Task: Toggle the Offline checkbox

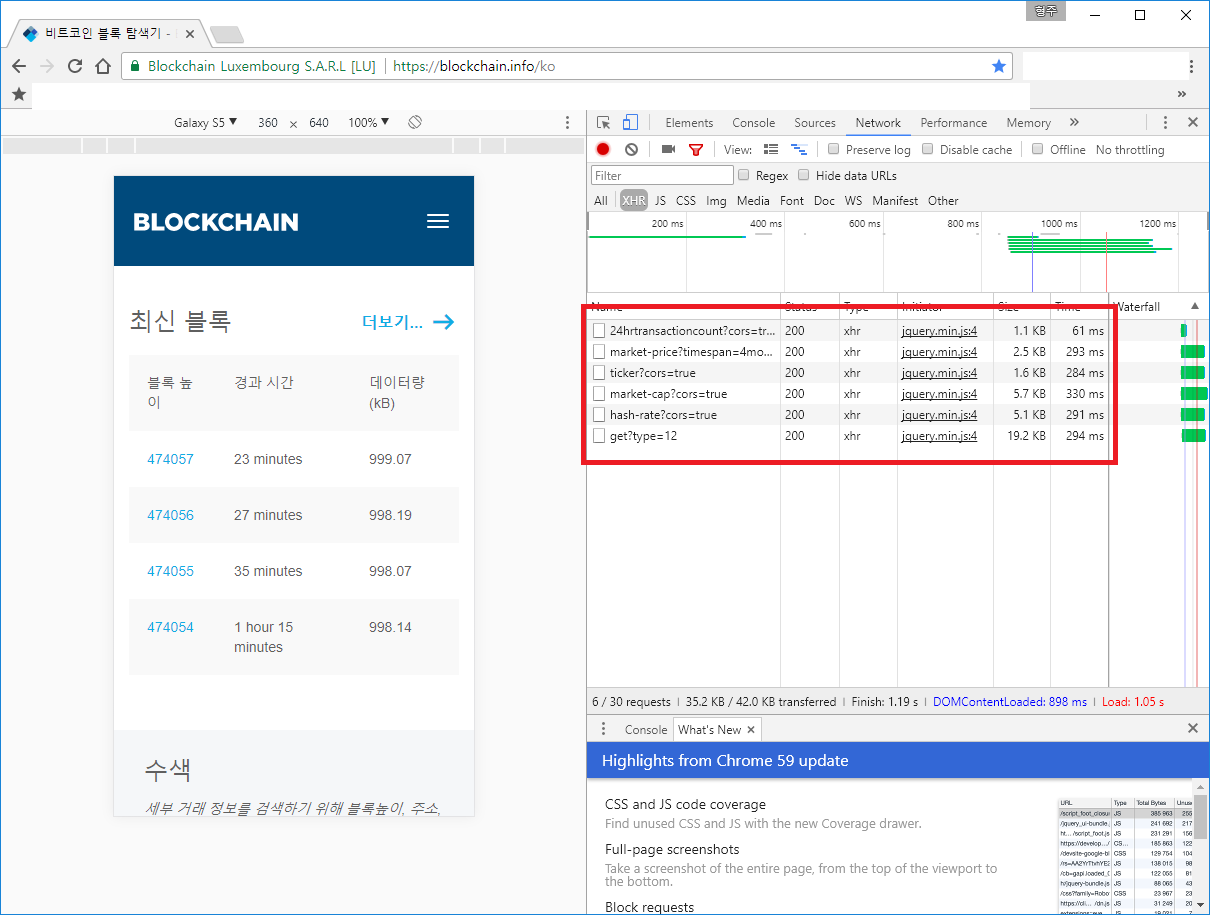Action: 1038,149
